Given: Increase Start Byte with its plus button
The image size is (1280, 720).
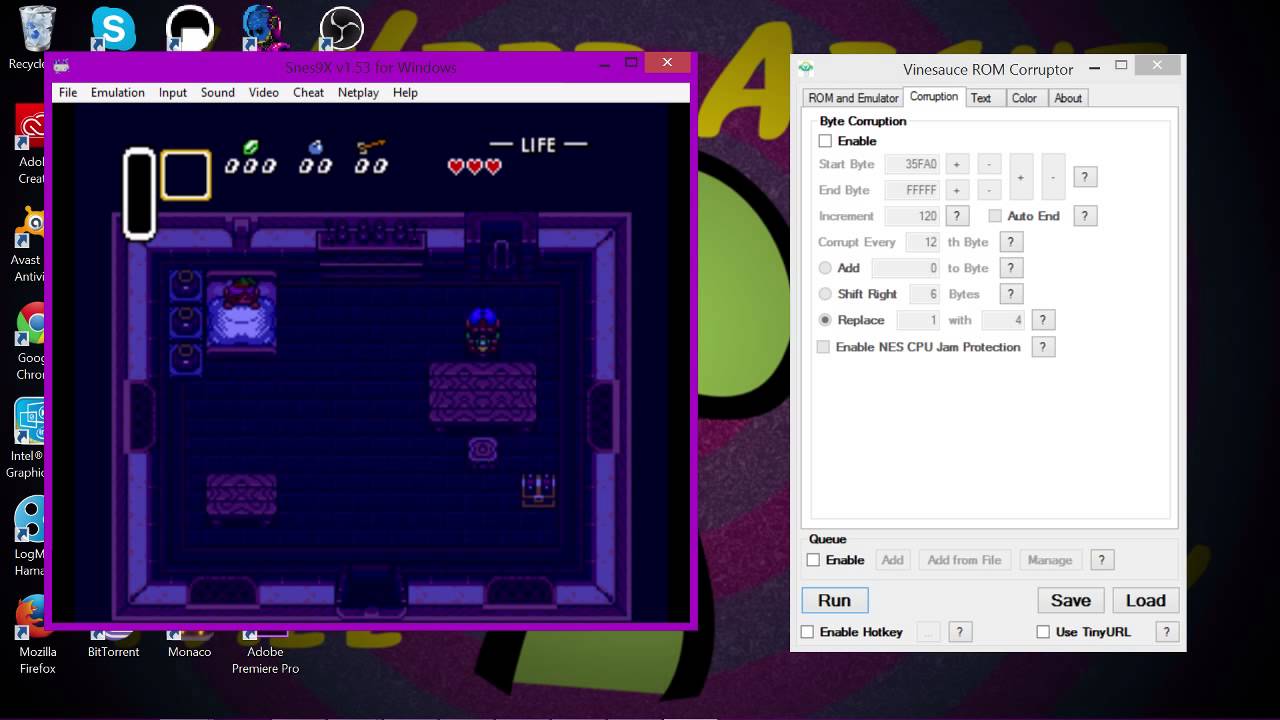Looking at the screenshot, I should (956, 164).
